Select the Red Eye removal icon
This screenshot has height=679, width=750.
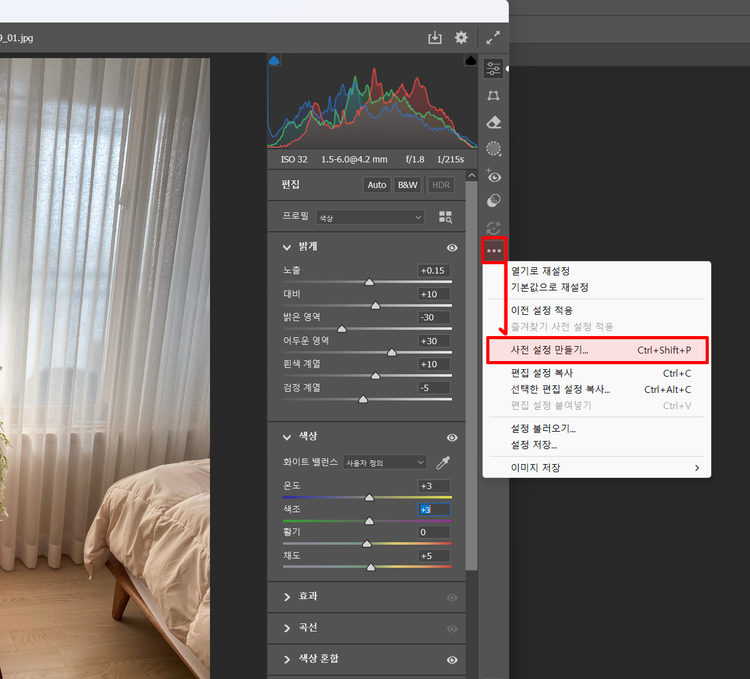(x=493, y=176)
